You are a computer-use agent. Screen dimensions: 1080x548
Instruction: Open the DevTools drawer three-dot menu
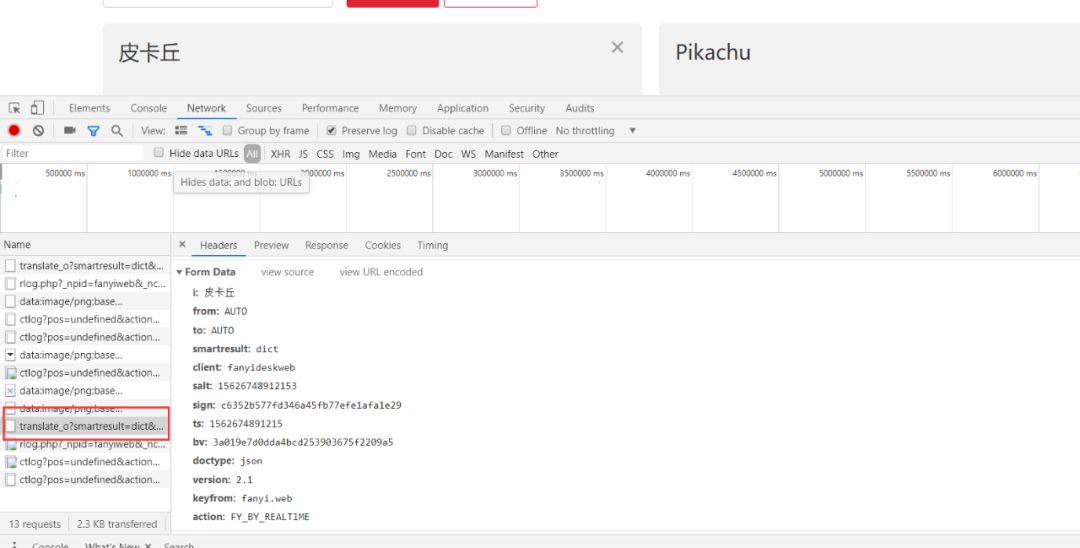(x=14, y=545)
